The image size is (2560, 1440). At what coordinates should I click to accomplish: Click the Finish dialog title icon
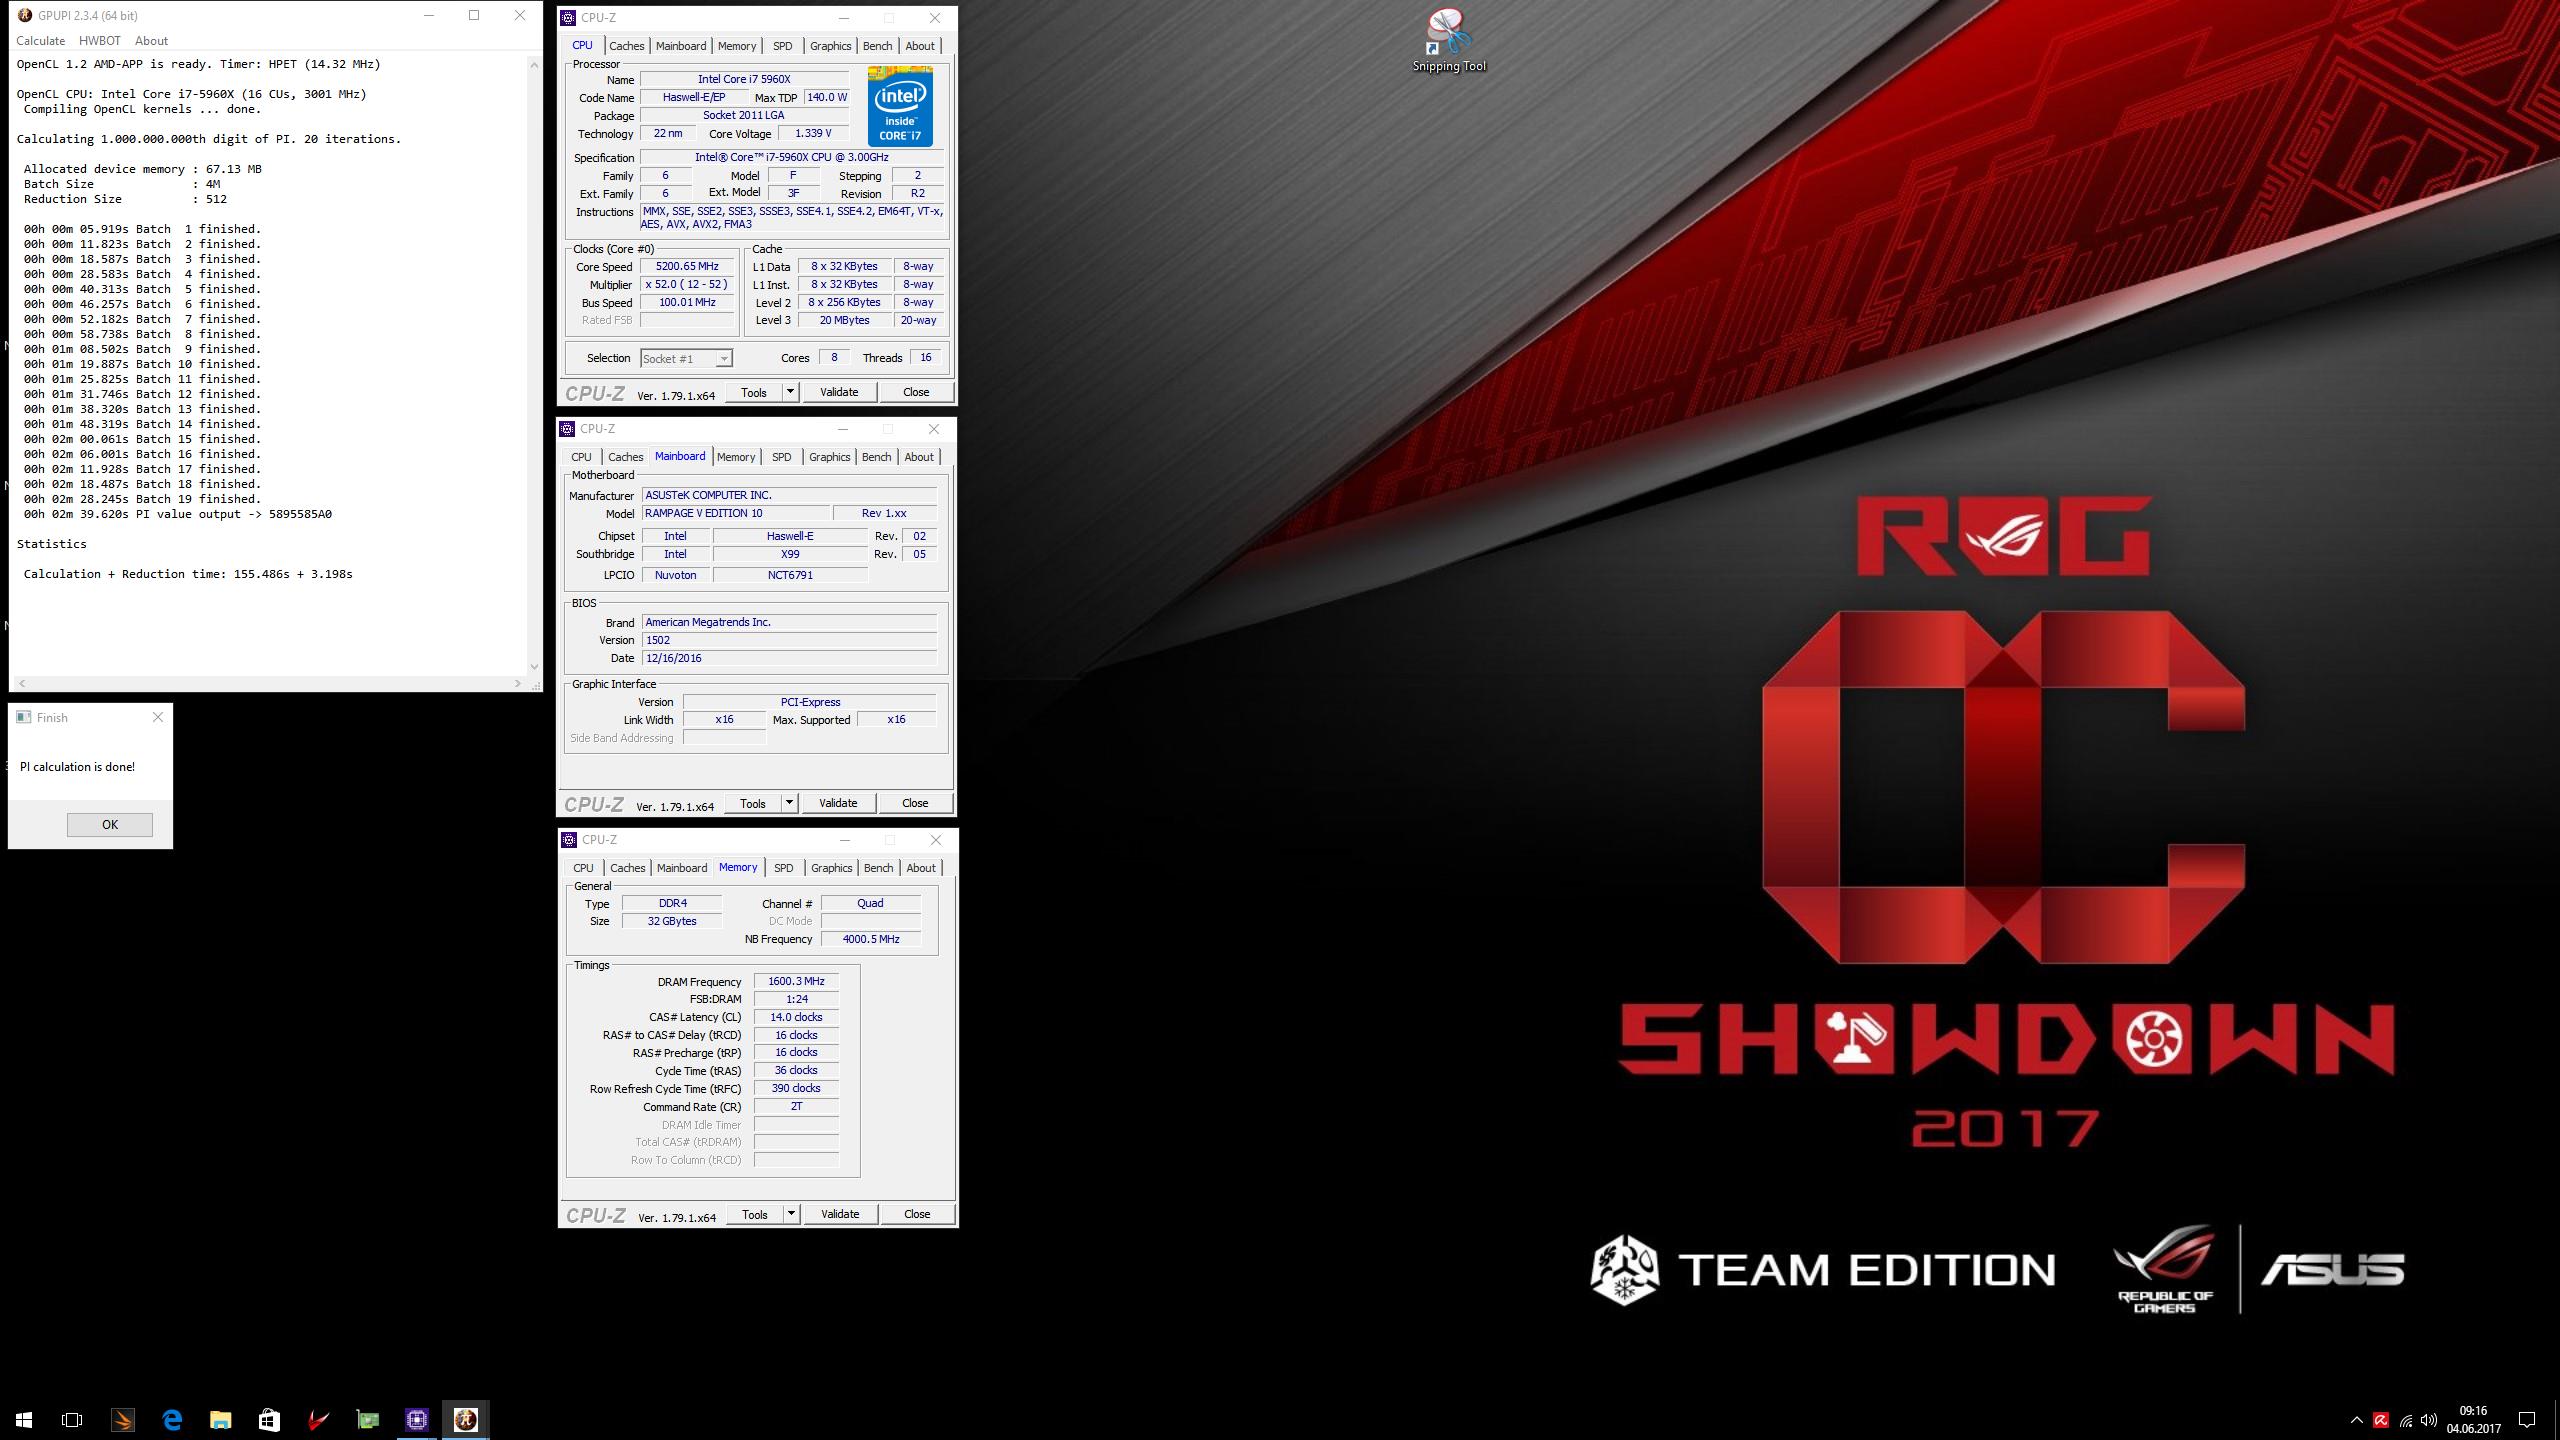pos(24,717)
